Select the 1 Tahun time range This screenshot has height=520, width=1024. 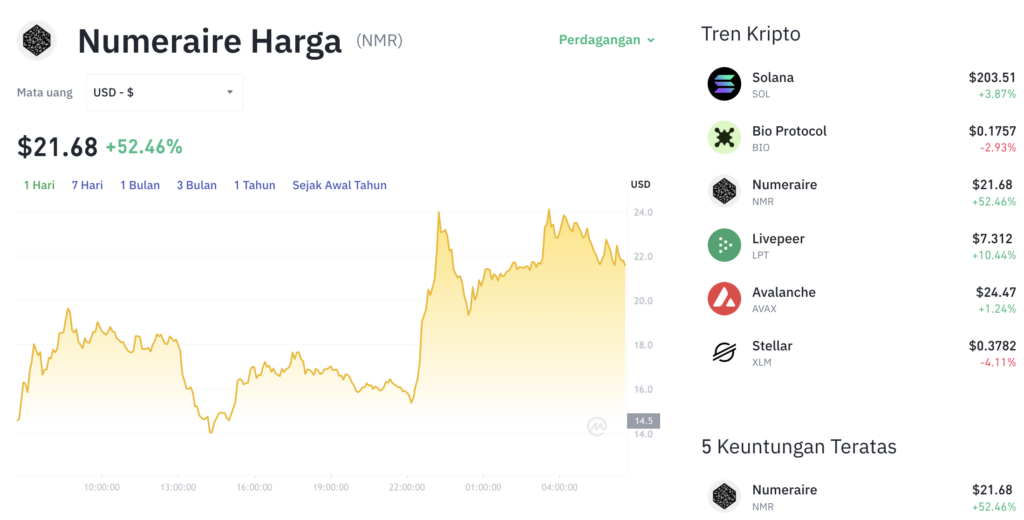[255, 185]
